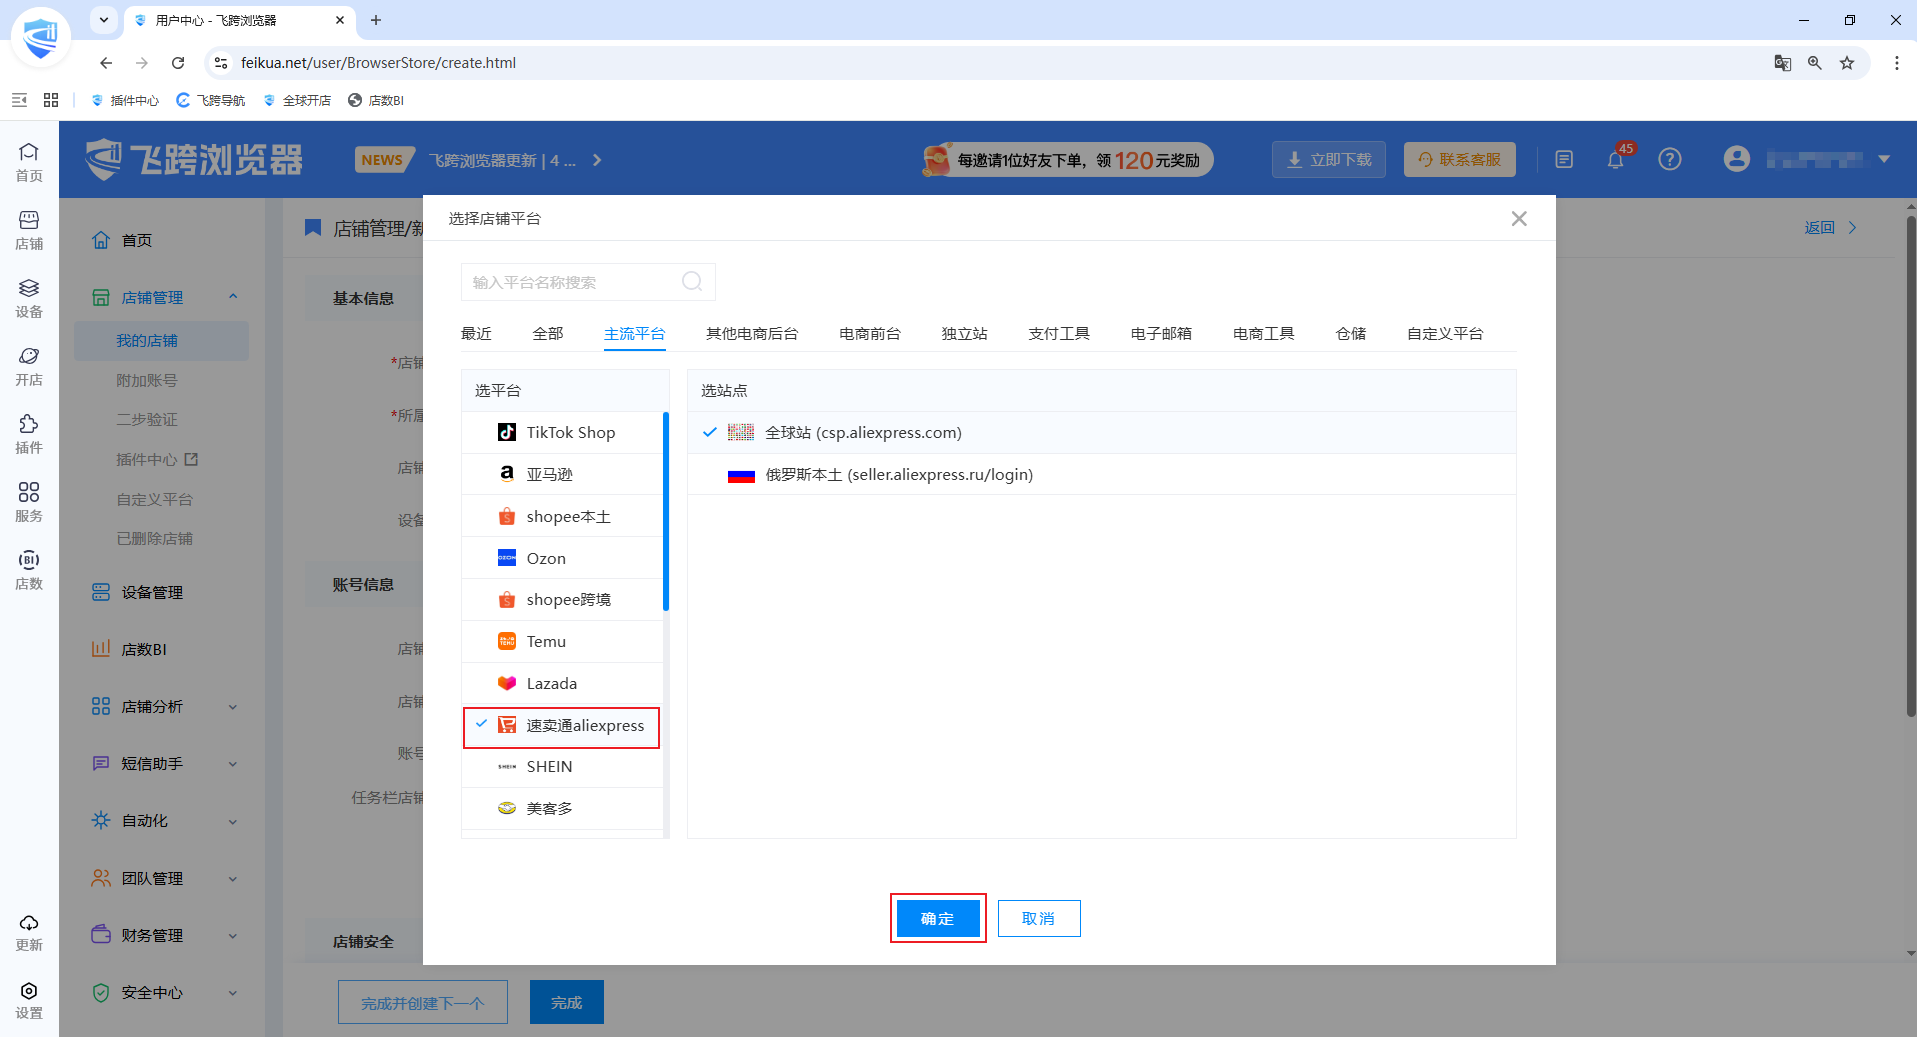Select the 速卖通aliexpress platform

tap(562, 726)
